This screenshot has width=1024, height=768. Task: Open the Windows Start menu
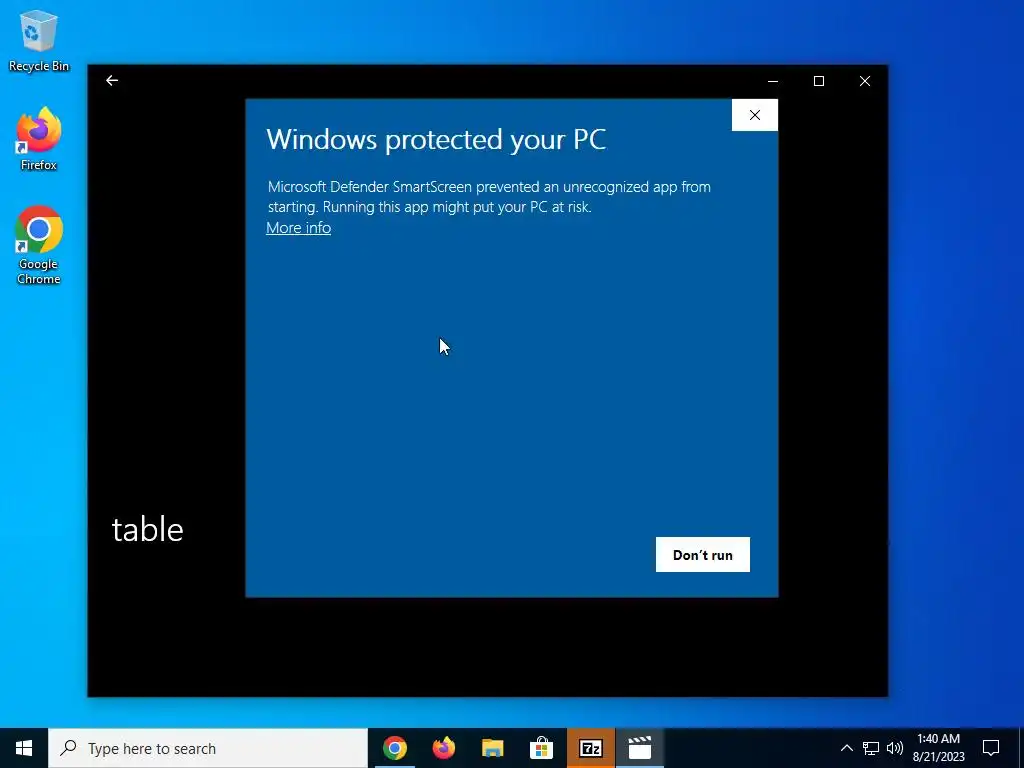click(x=24, y=748)
